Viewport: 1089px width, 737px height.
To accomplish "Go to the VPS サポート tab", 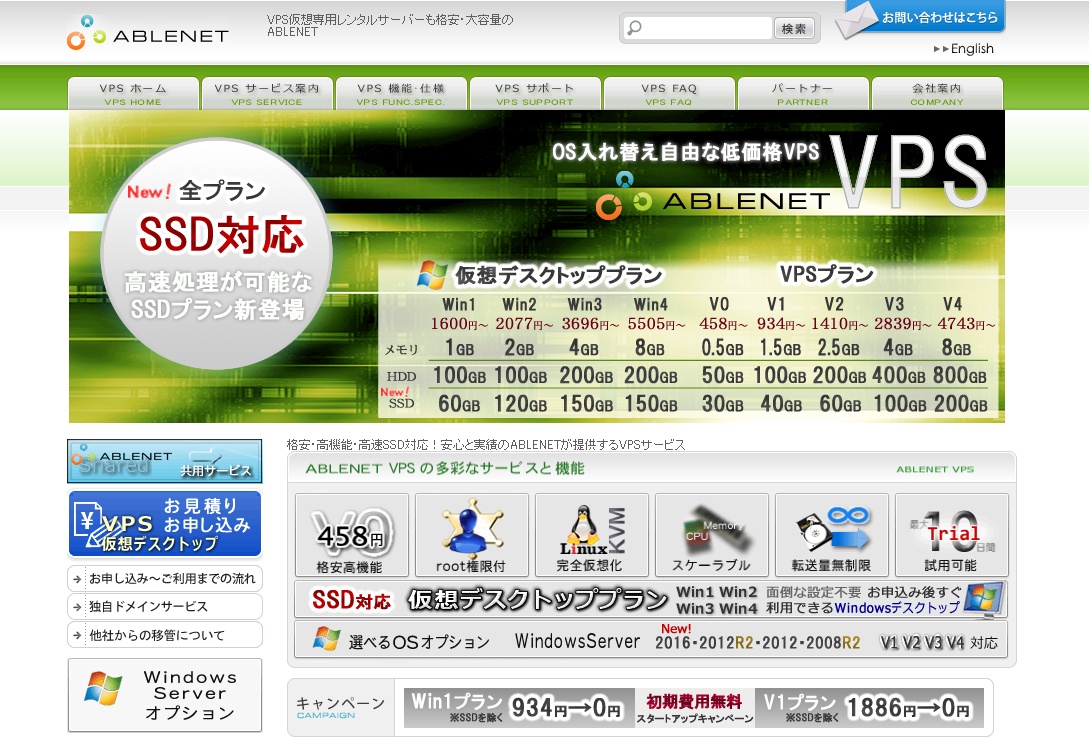I will [535, 94].
